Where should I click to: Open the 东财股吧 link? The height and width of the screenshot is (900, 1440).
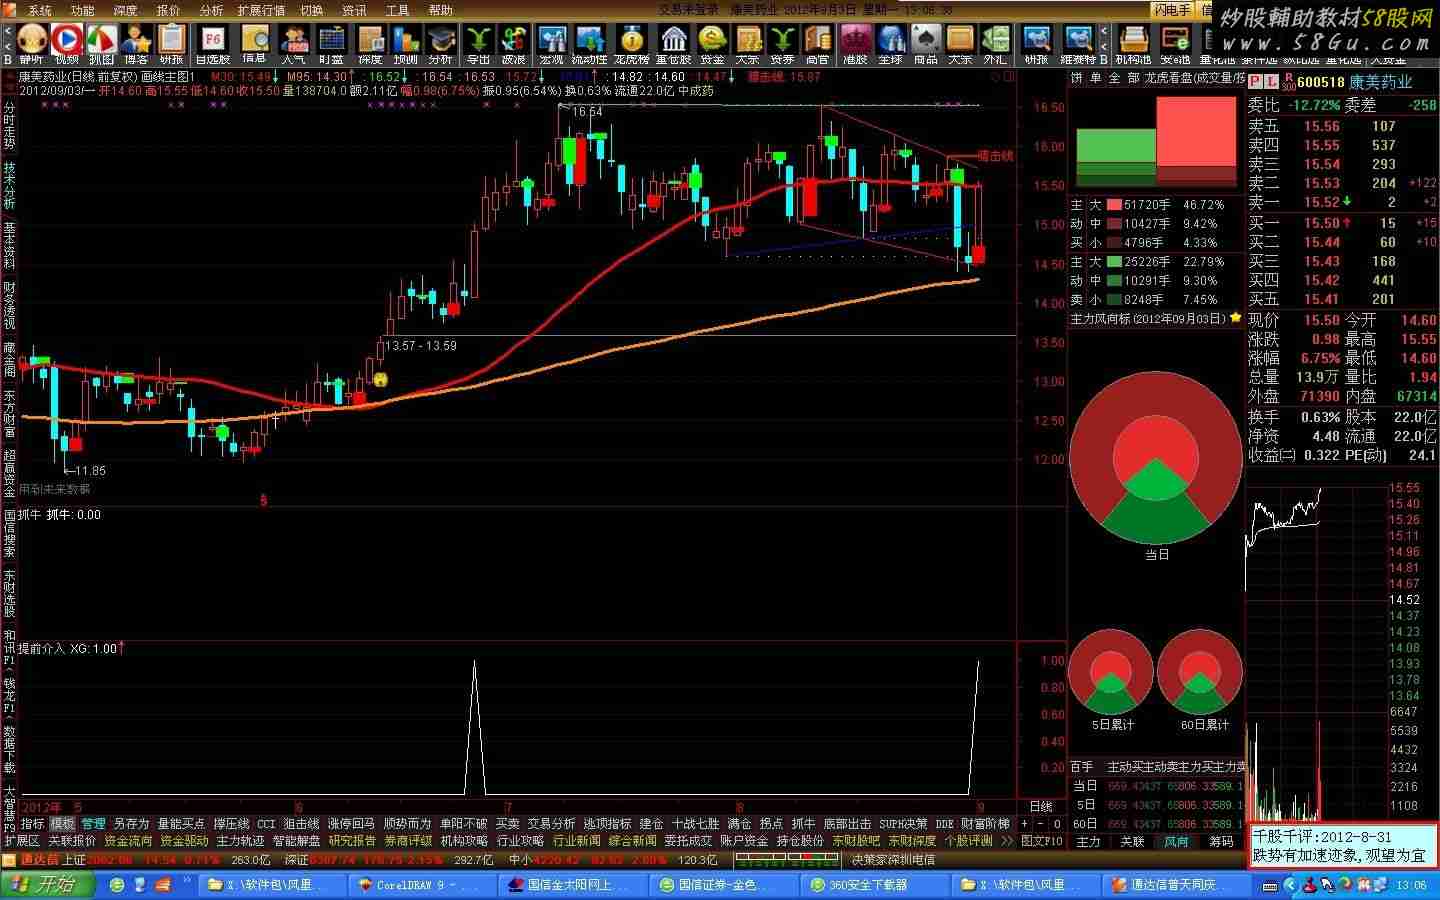click(856, 841)
